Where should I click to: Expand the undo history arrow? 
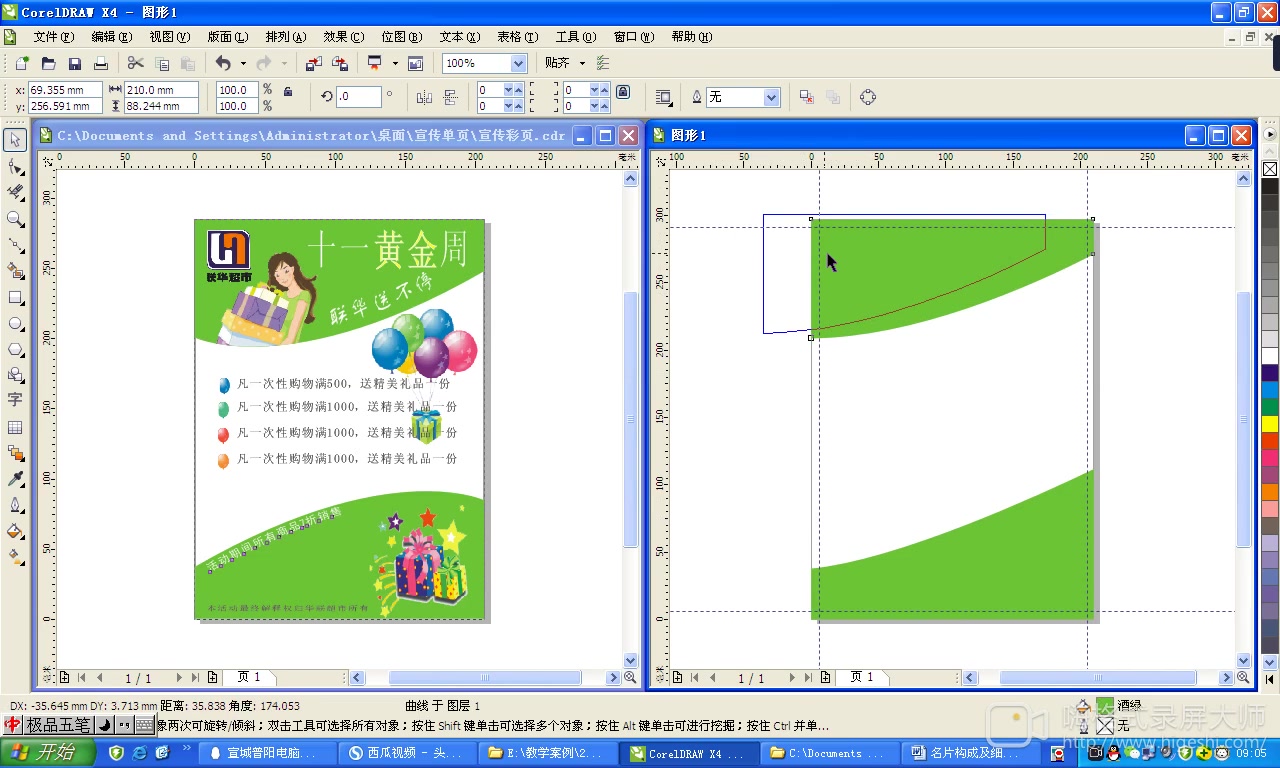pos(242,63)
